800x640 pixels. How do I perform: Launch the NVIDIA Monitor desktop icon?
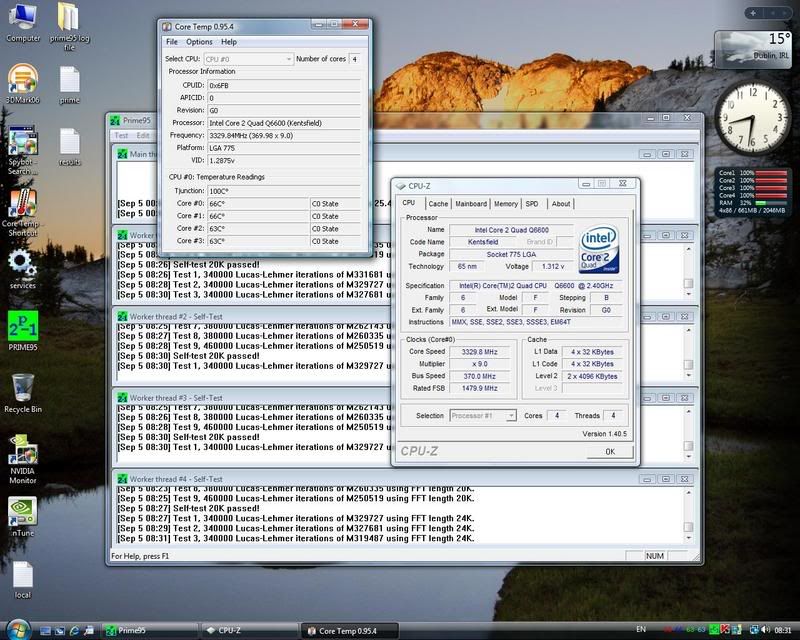(x=23, y=459)
